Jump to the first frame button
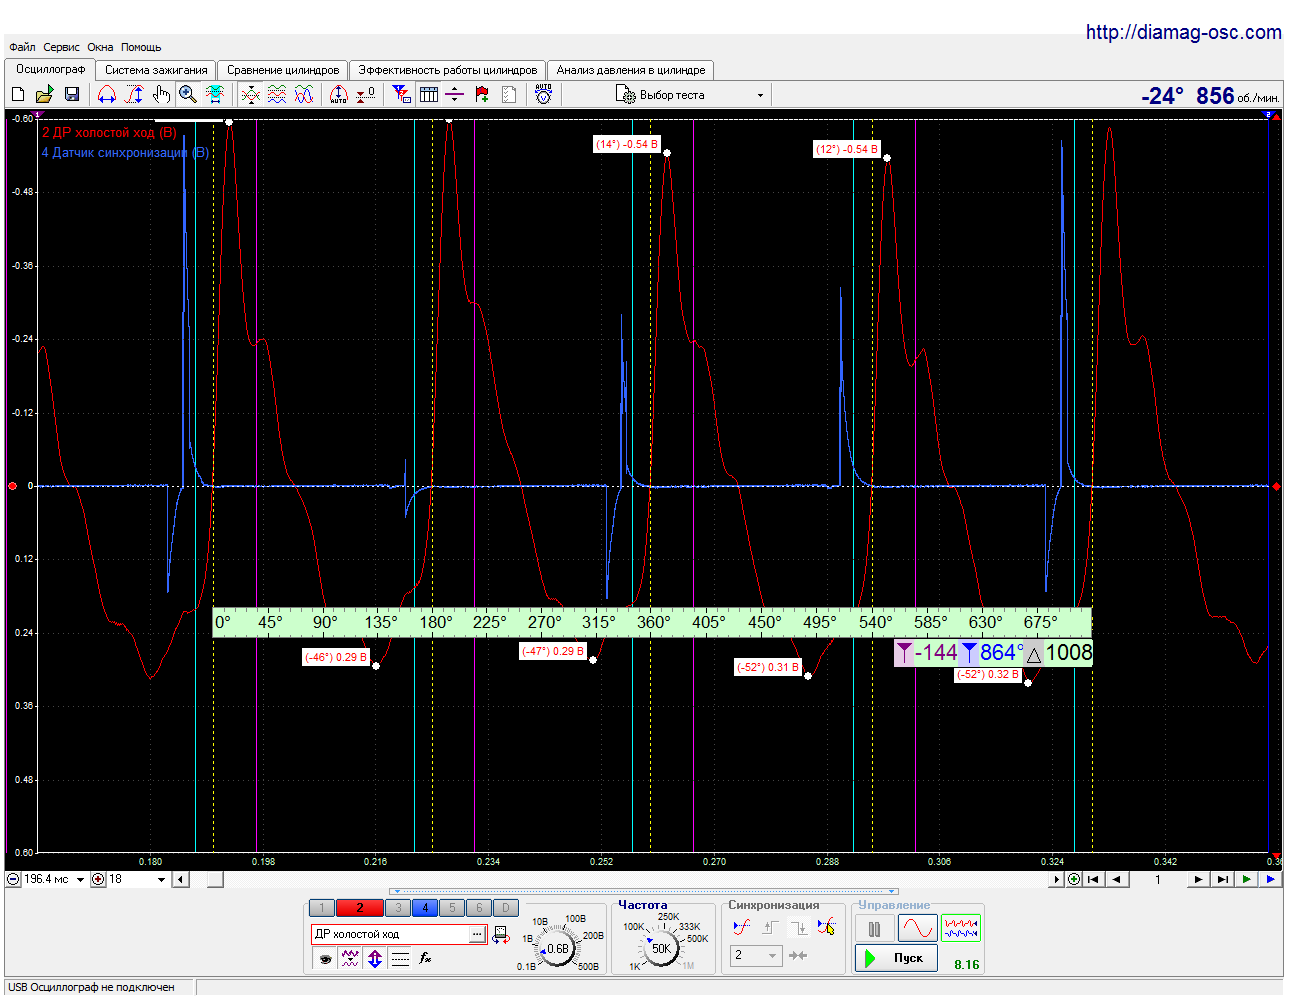 pyautogui.click(x=1093, y=879)
